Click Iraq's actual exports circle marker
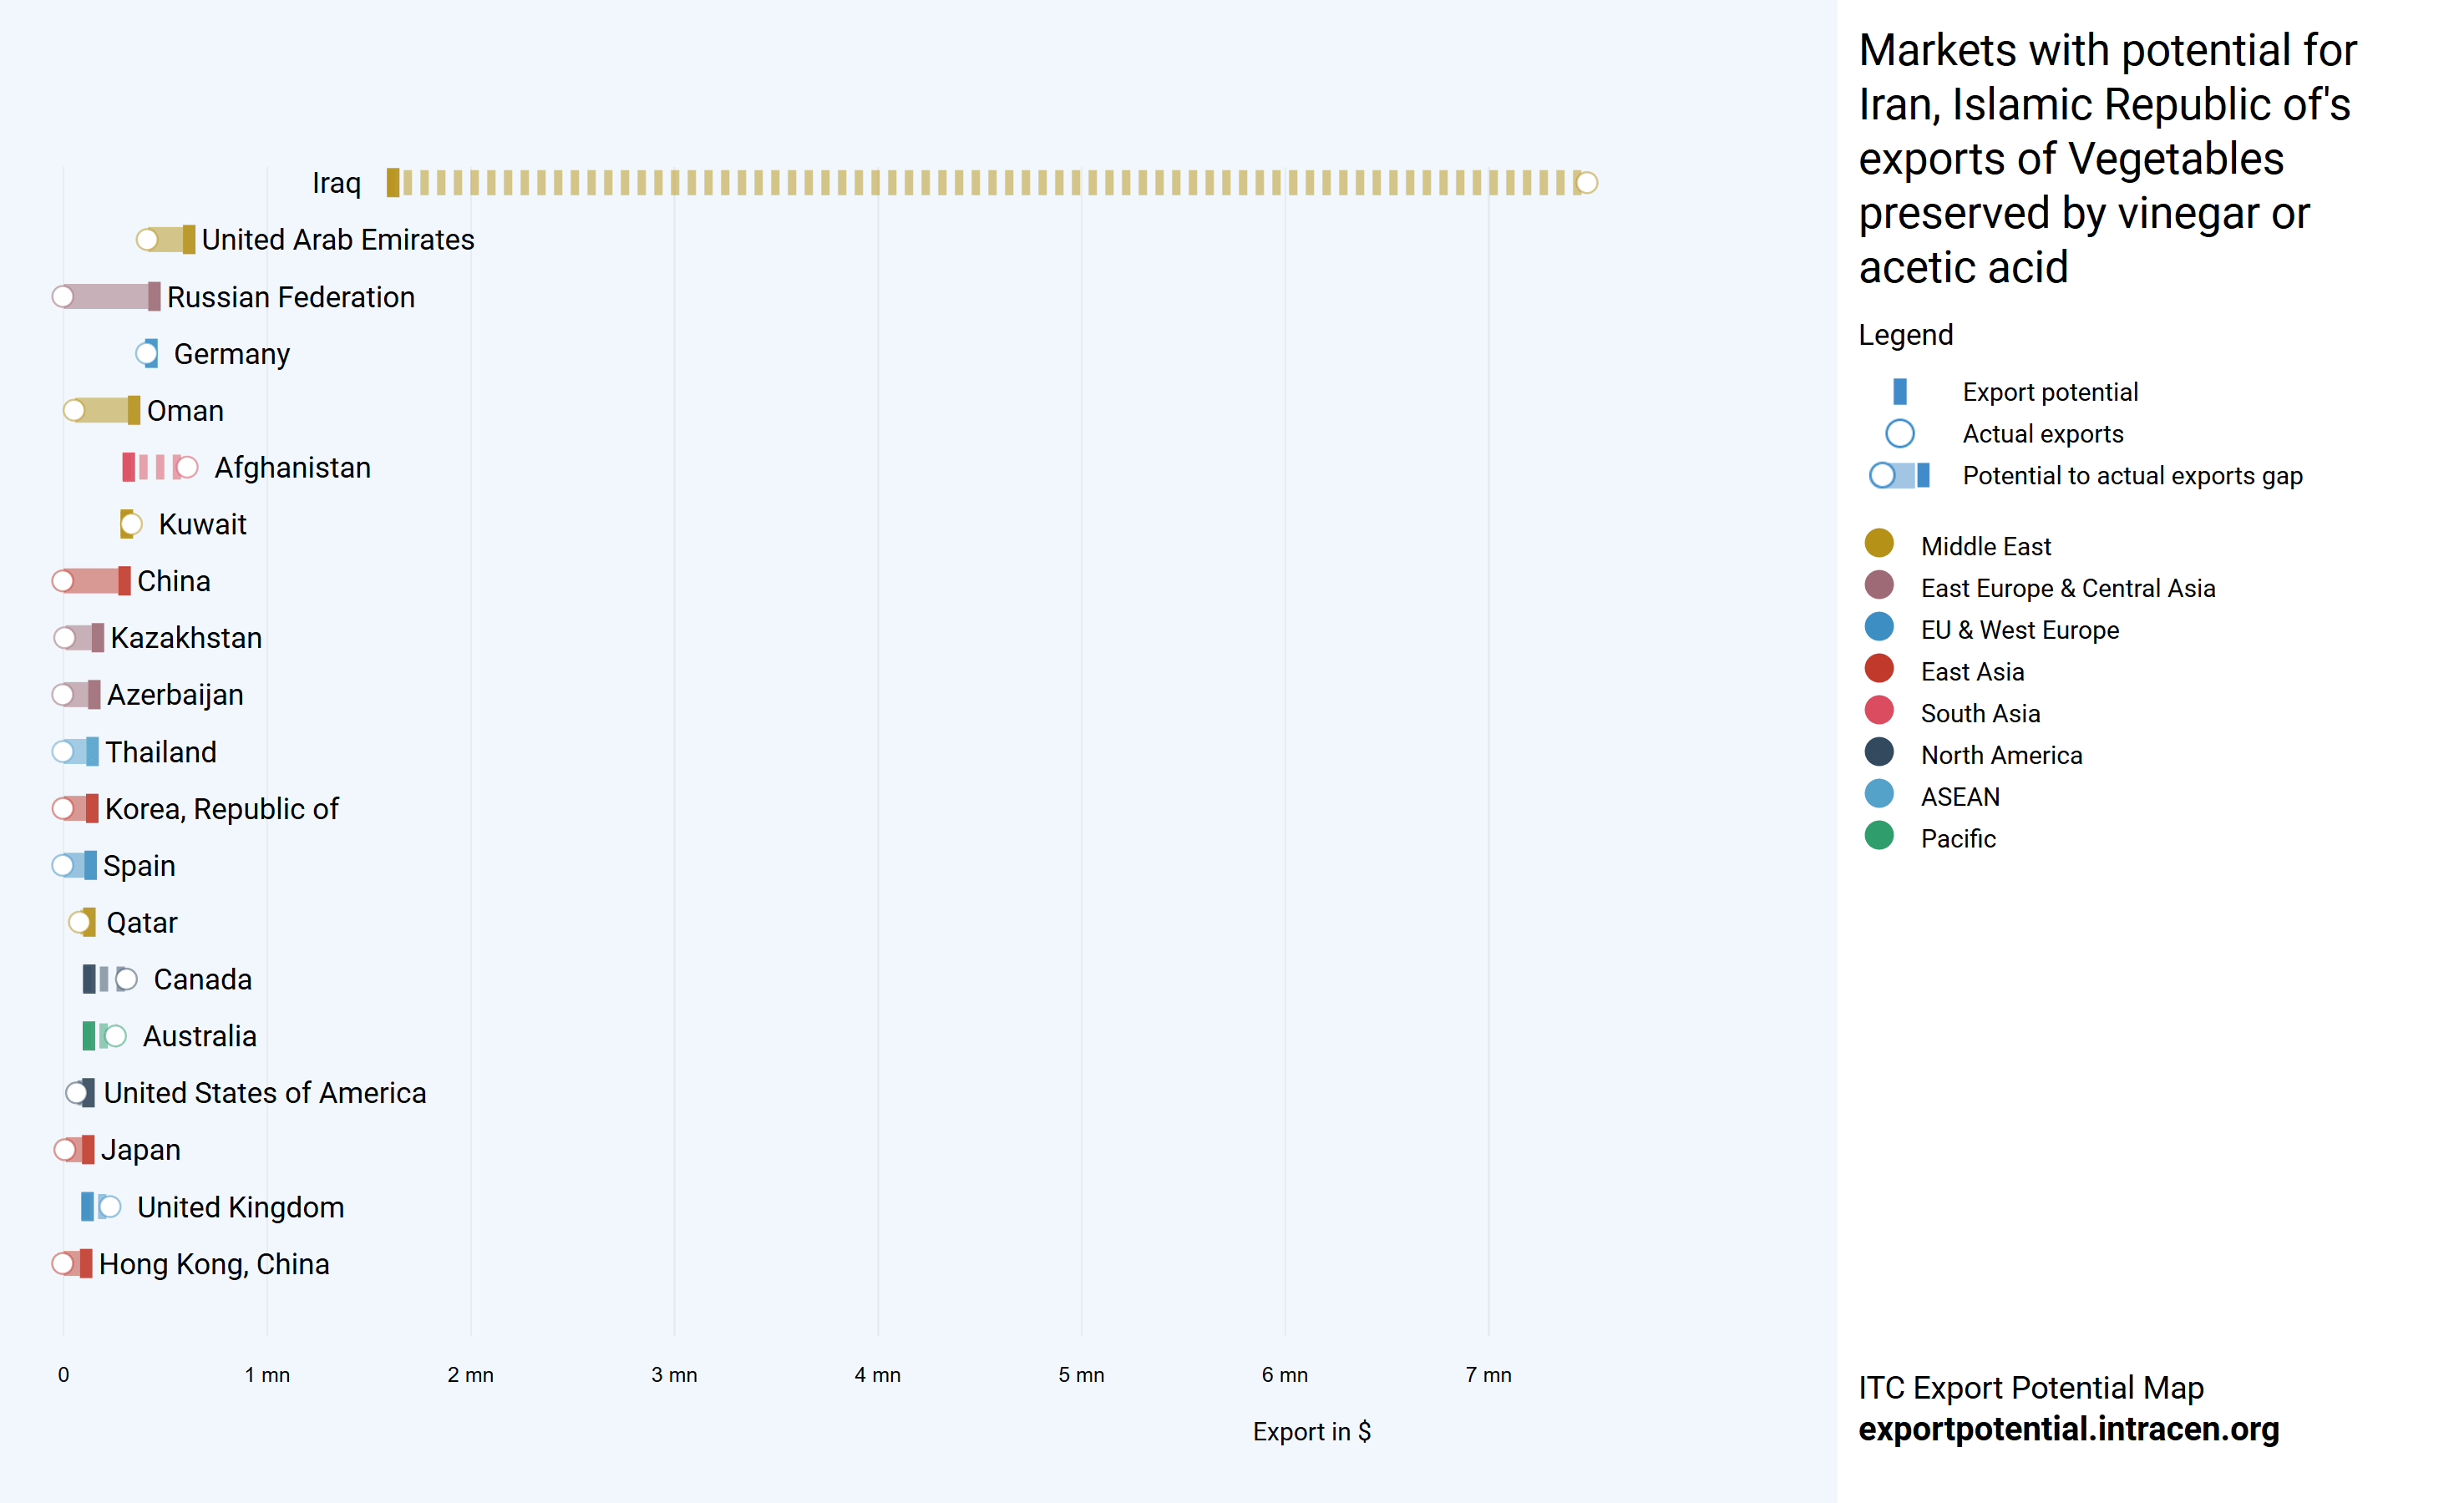Image resolution: width=2464 pixels, height=1503 pixels. click(x=1586, y=183)
